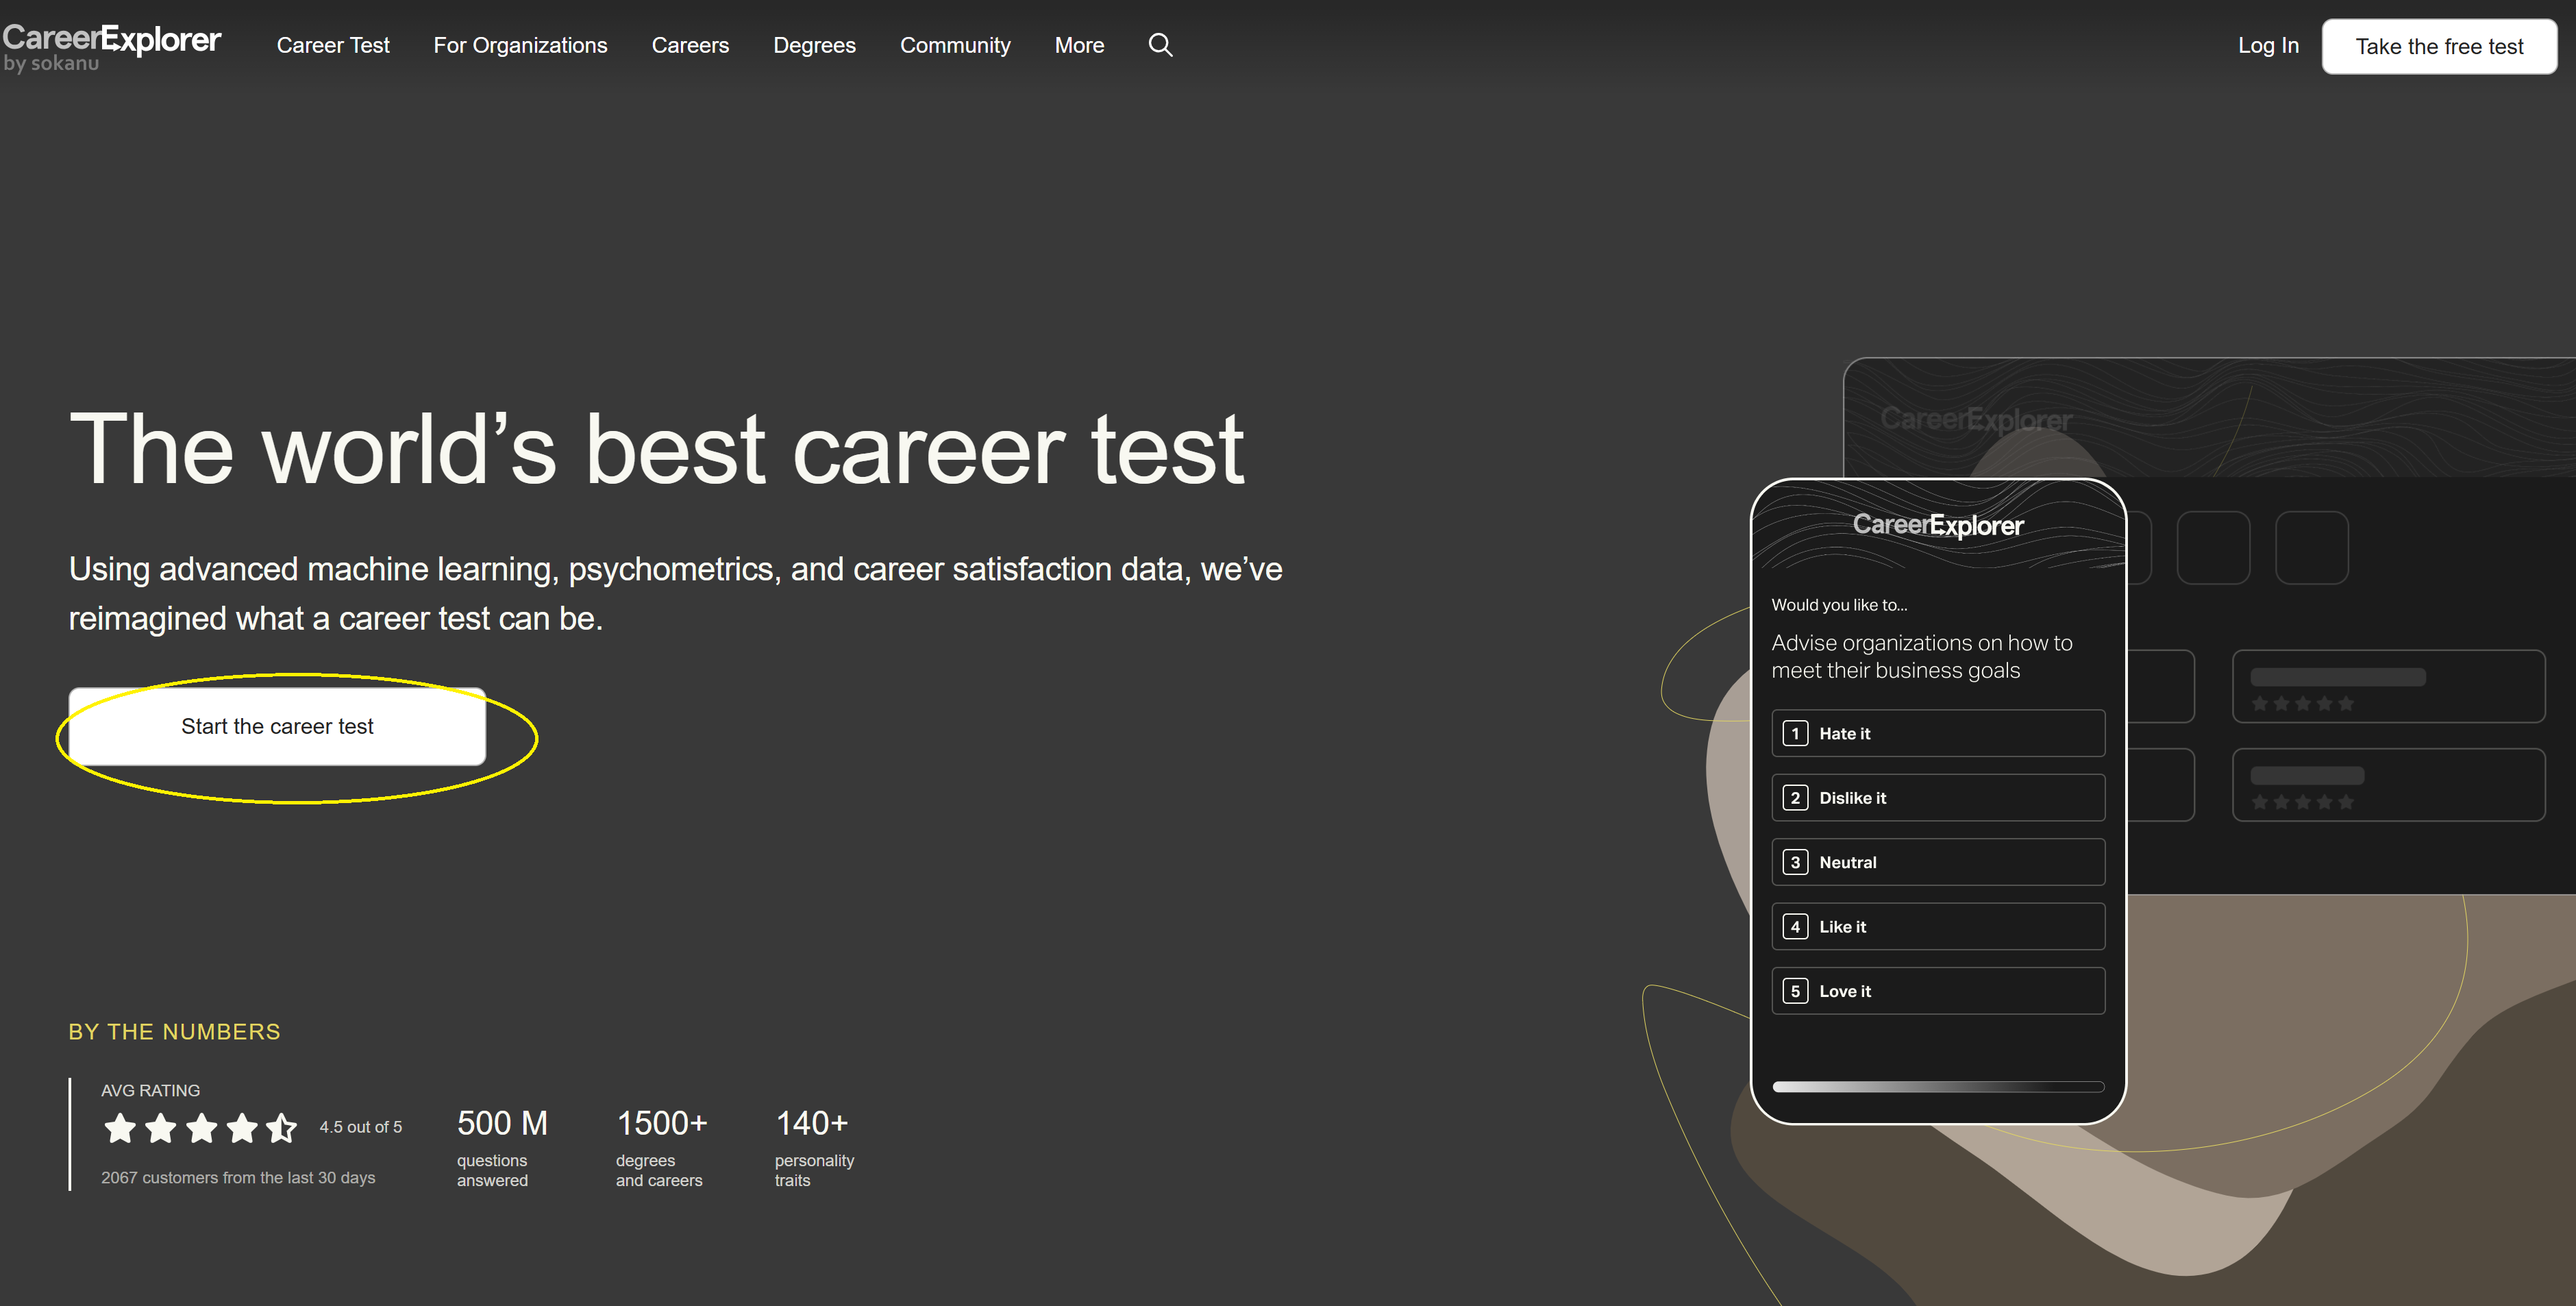
Task: Click the Log In link
Action: tap(2268, 45)
